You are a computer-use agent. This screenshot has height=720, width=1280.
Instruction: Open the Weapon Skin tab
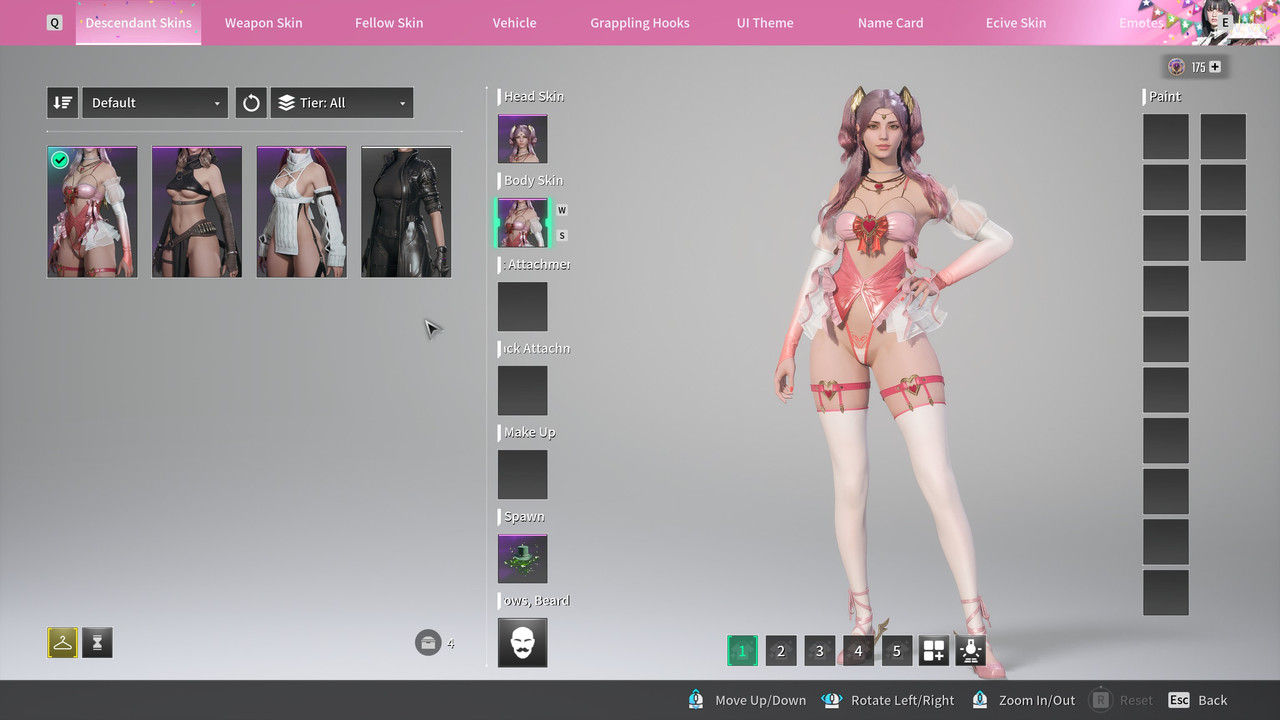(x=263, y=23)
